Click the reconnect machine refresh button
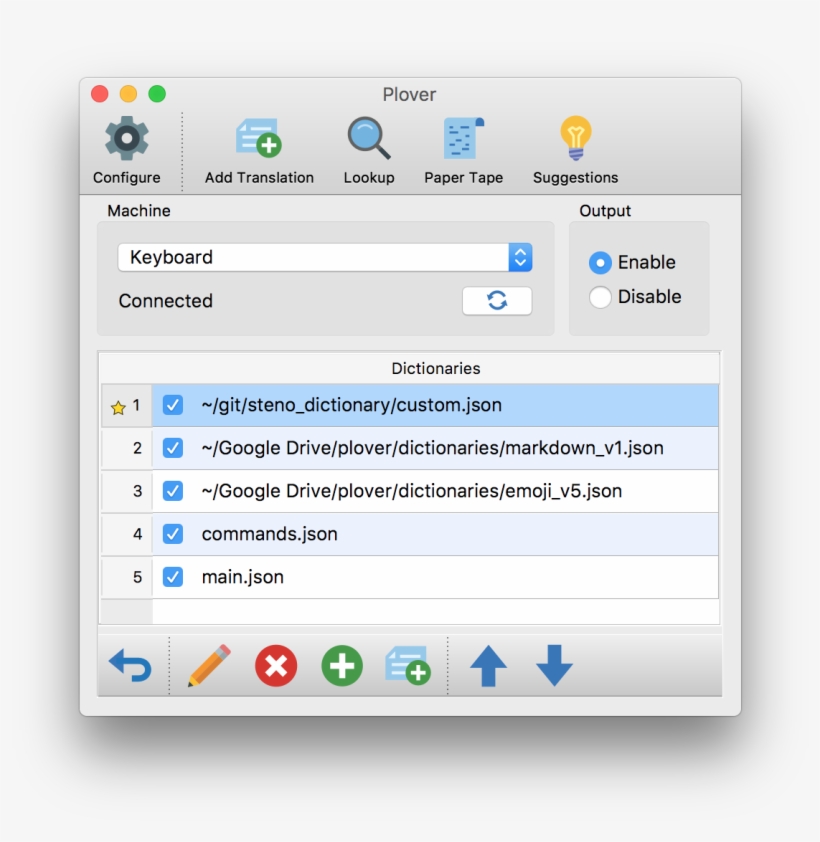This screenshot has width=820, height=842. 497,301
